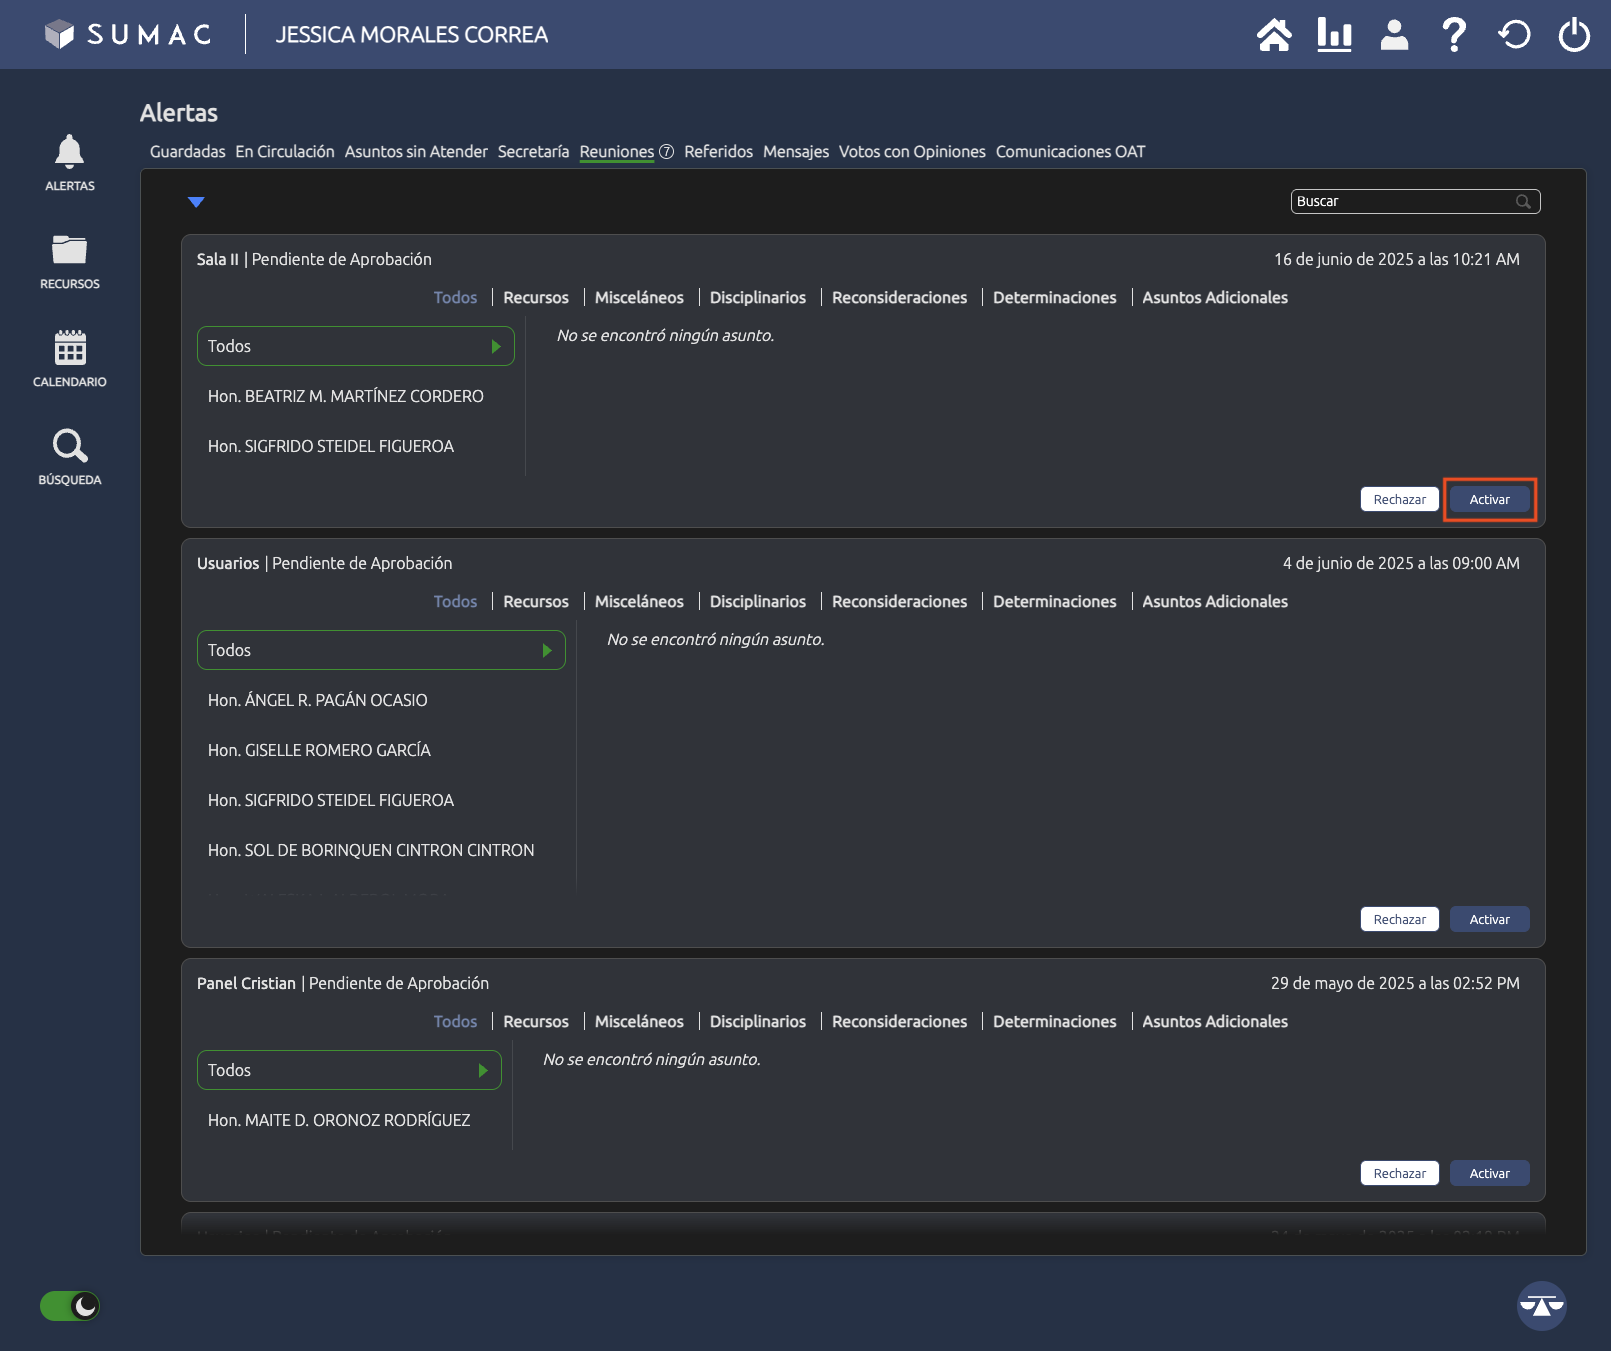This screenshot has width=1611, height=1351.
Task: Click the Buscar search field
Action: click(1404, 201)
